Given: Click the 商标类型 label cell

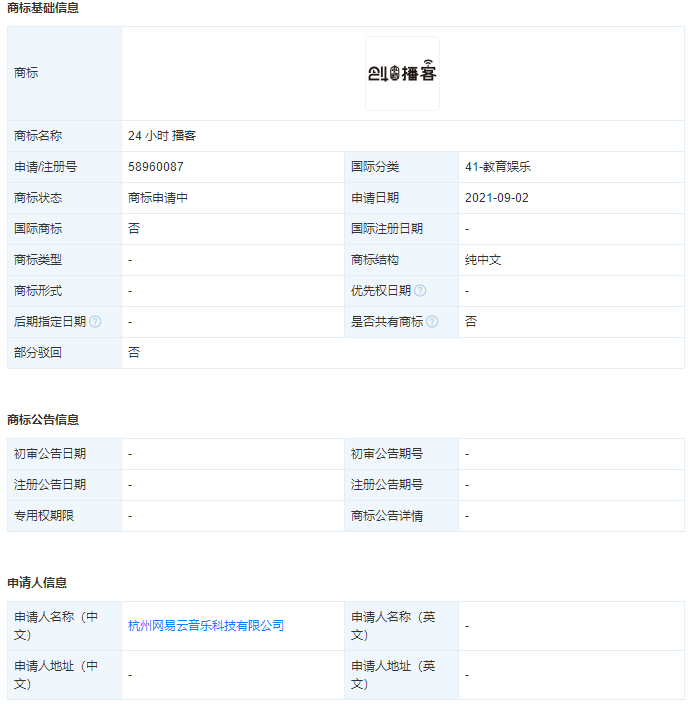Looking at the screenshot, I should point(64,260).
